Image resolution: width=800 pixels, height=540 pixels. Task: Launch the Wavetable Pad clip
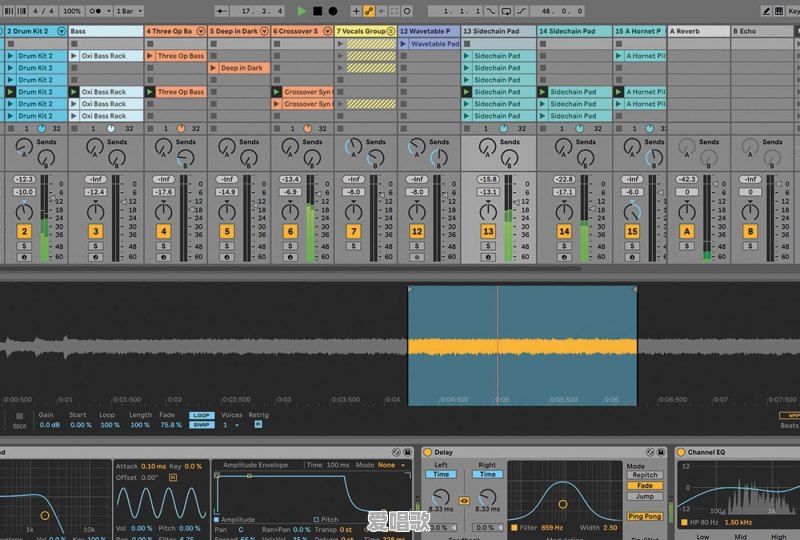tap(404, 44)
